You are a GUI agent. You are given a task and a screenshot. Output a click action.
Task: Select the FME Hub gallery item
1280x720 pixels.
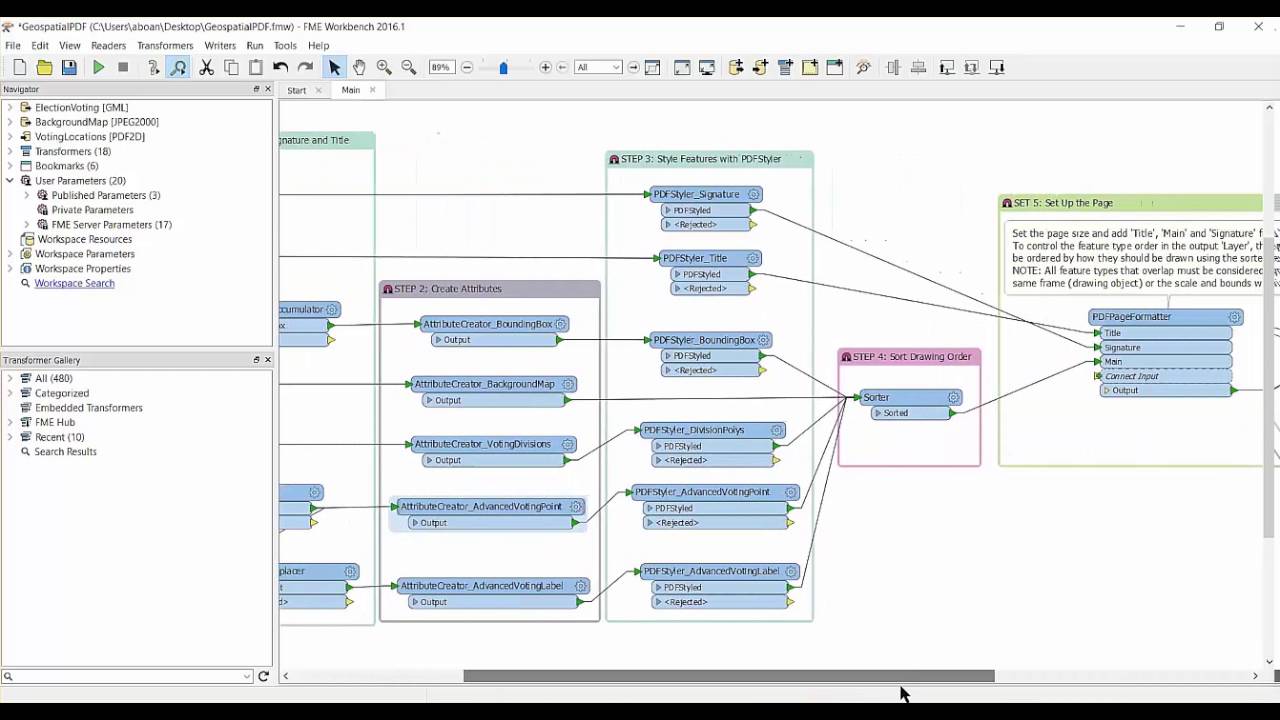pyautogui.click(x=55, y=422)
